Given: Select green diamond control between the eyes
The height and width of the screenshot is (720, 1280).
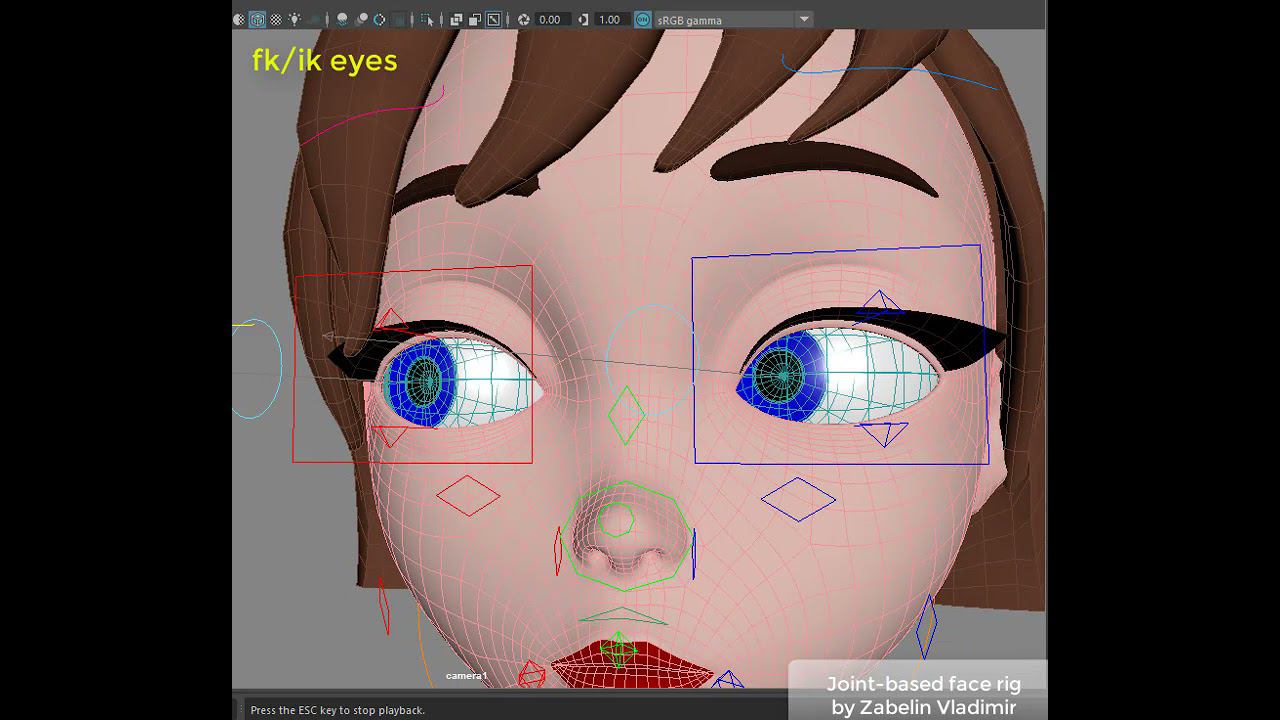Looking at the screenshot, I should 626,415.
